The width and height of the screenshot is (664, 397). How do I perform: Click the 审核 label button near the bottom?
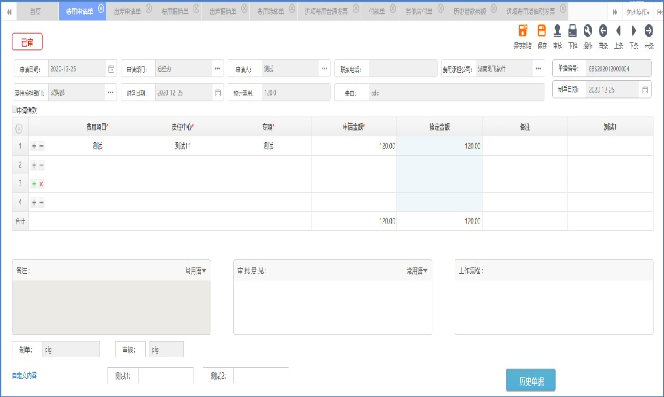130,350
